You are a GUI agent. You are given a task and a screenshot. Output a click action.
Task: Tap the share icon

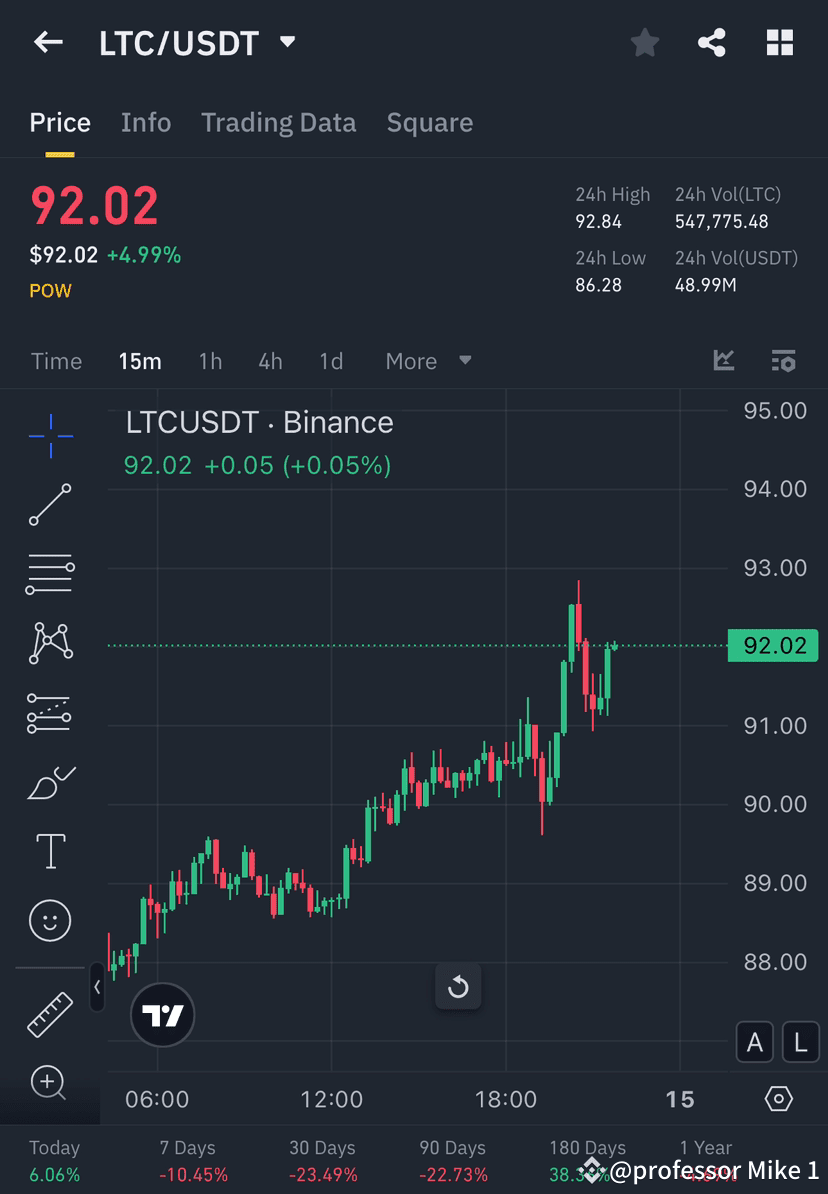click(712, 42)
